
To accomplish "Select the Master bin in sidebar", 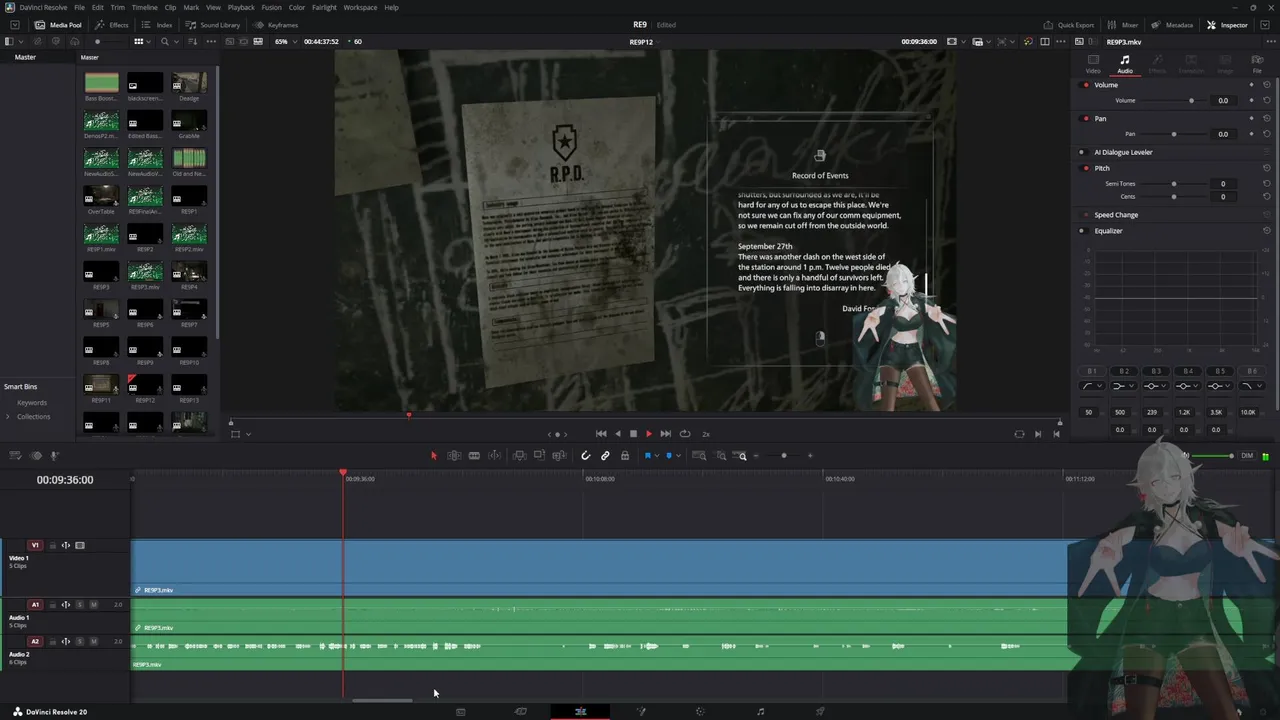I will [25, 57].
